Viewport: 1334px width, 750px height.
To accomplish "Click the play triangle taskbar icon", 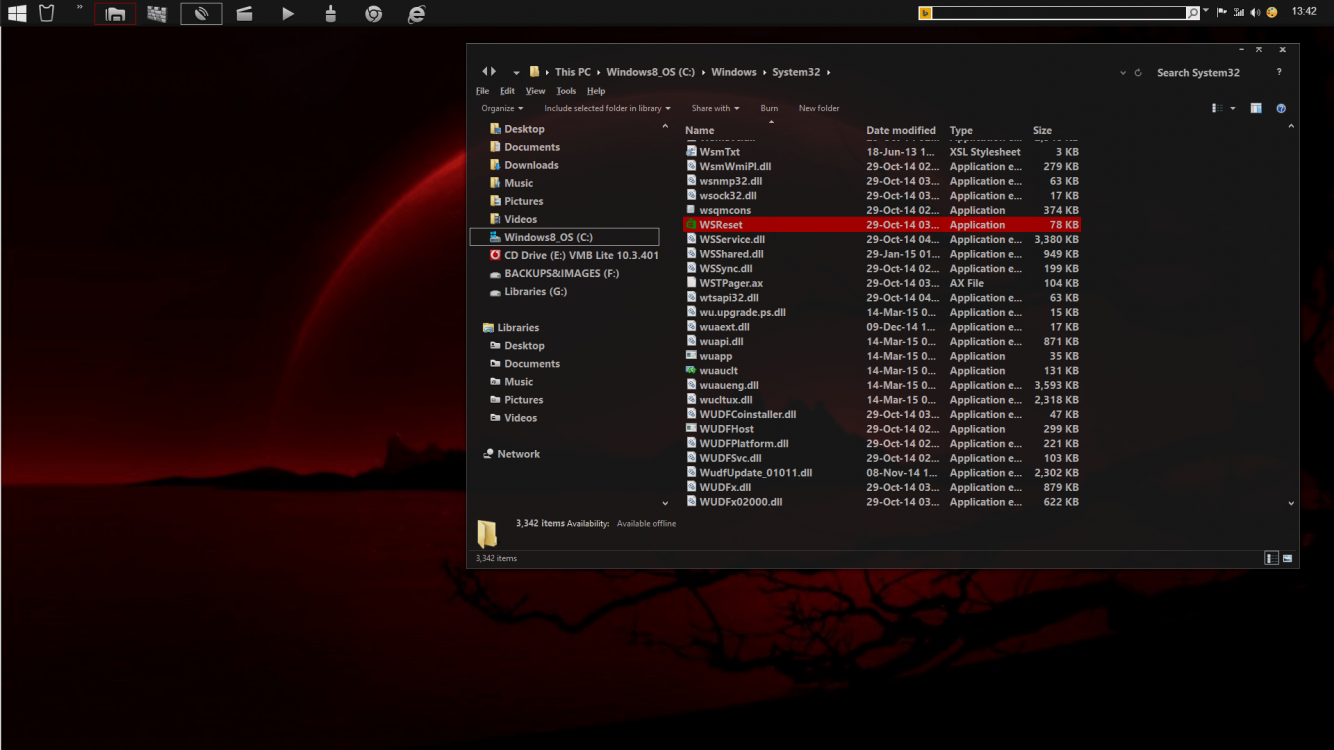I will tap(288, 14).
